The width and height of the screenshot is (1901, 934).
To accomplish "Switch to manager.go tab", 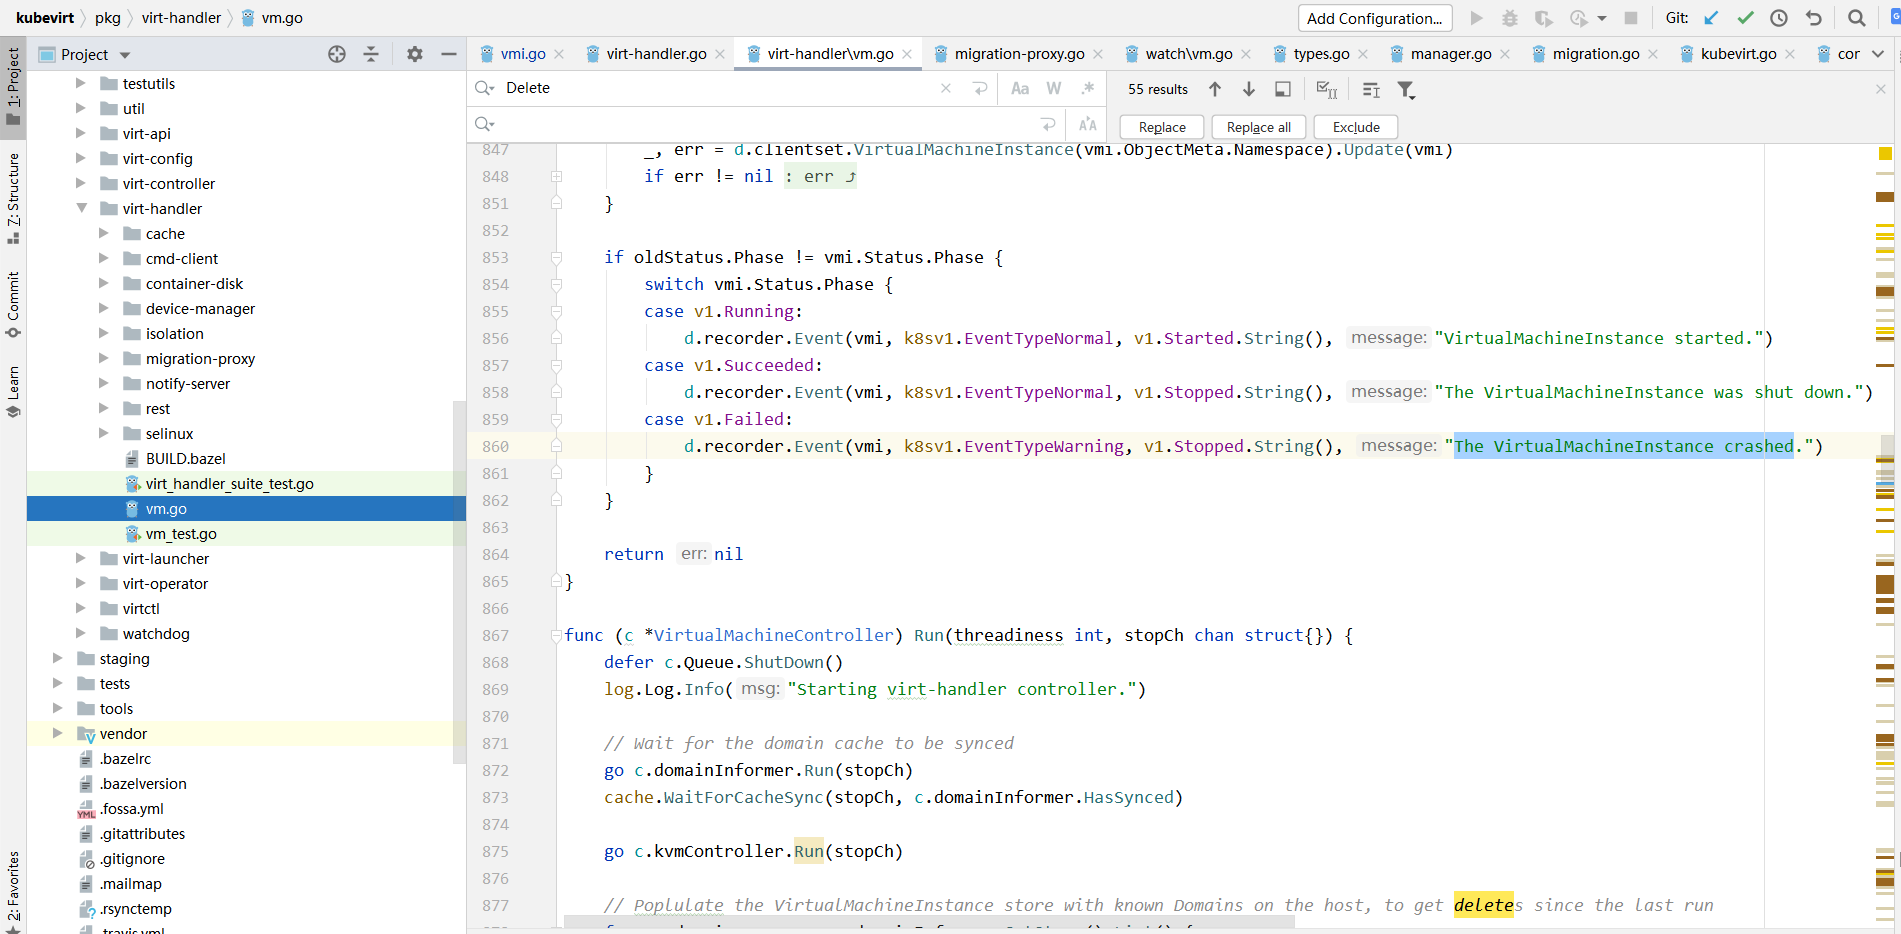I will (1451, 54).
